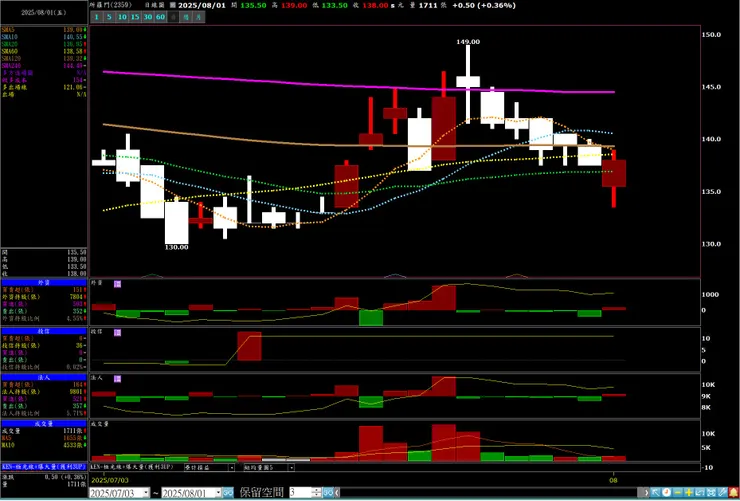Click GO button beside the 保留空間 spinner
This screenshot has height=501, width=740.
(328, 493)
